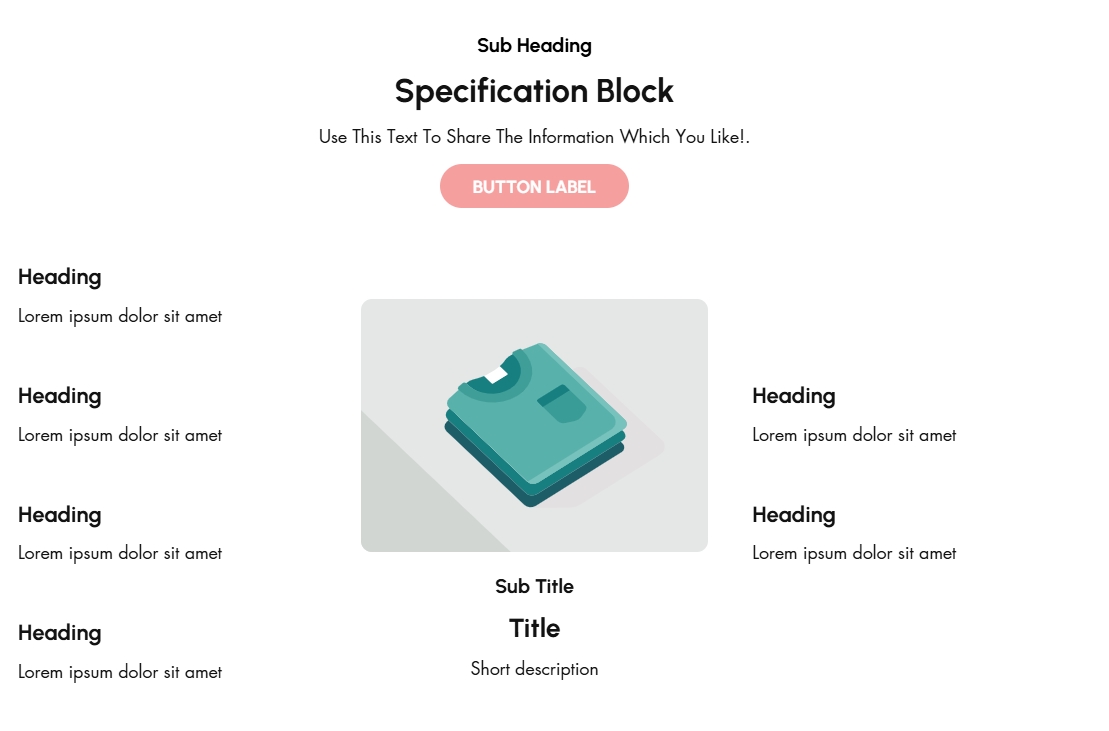Select Lorem ipsum text under first right Heading
Image resolution: width=1109 pixels, height=731 pixels.
tap(854, 436)
